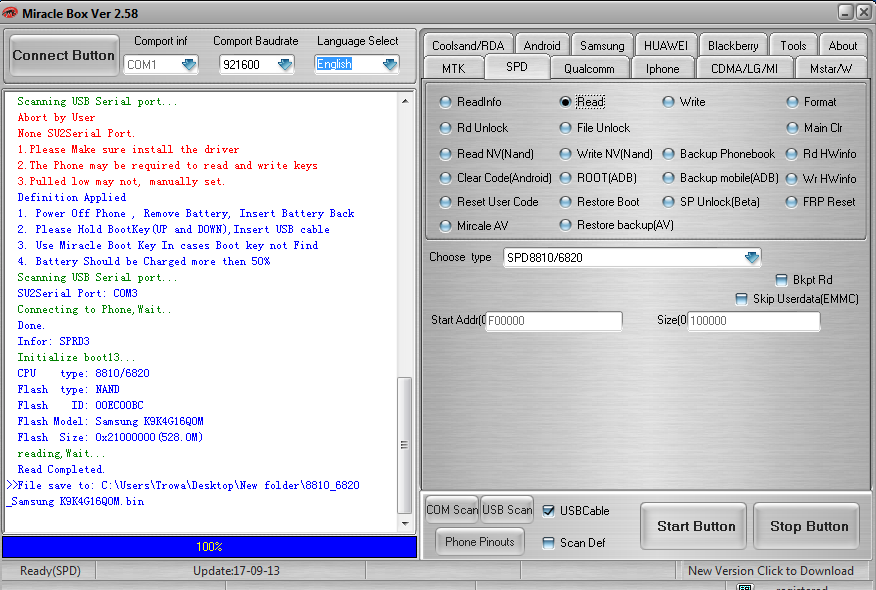The height and width of the screenshot is (590, 876).
Task: Select the Rd Unlock option
Action: [445, 128]
